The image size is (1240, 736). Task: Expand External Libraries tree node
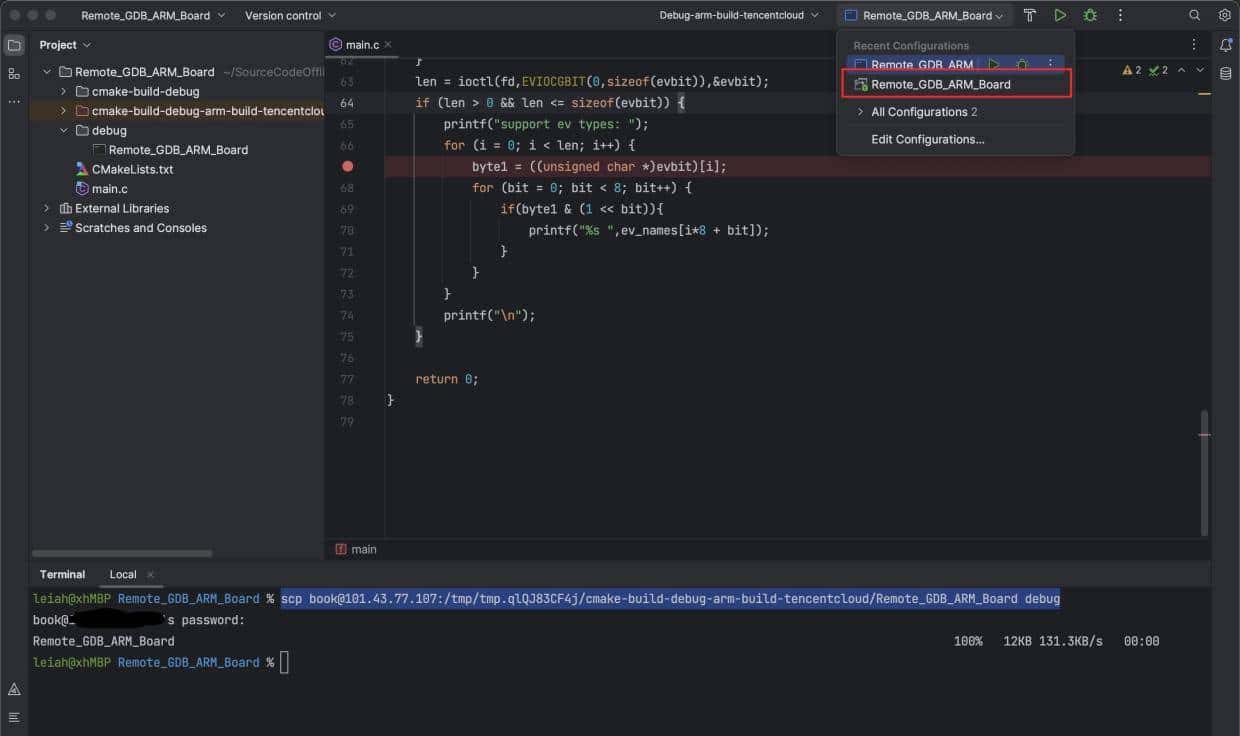pyautogui.click(x=47, y=208)
